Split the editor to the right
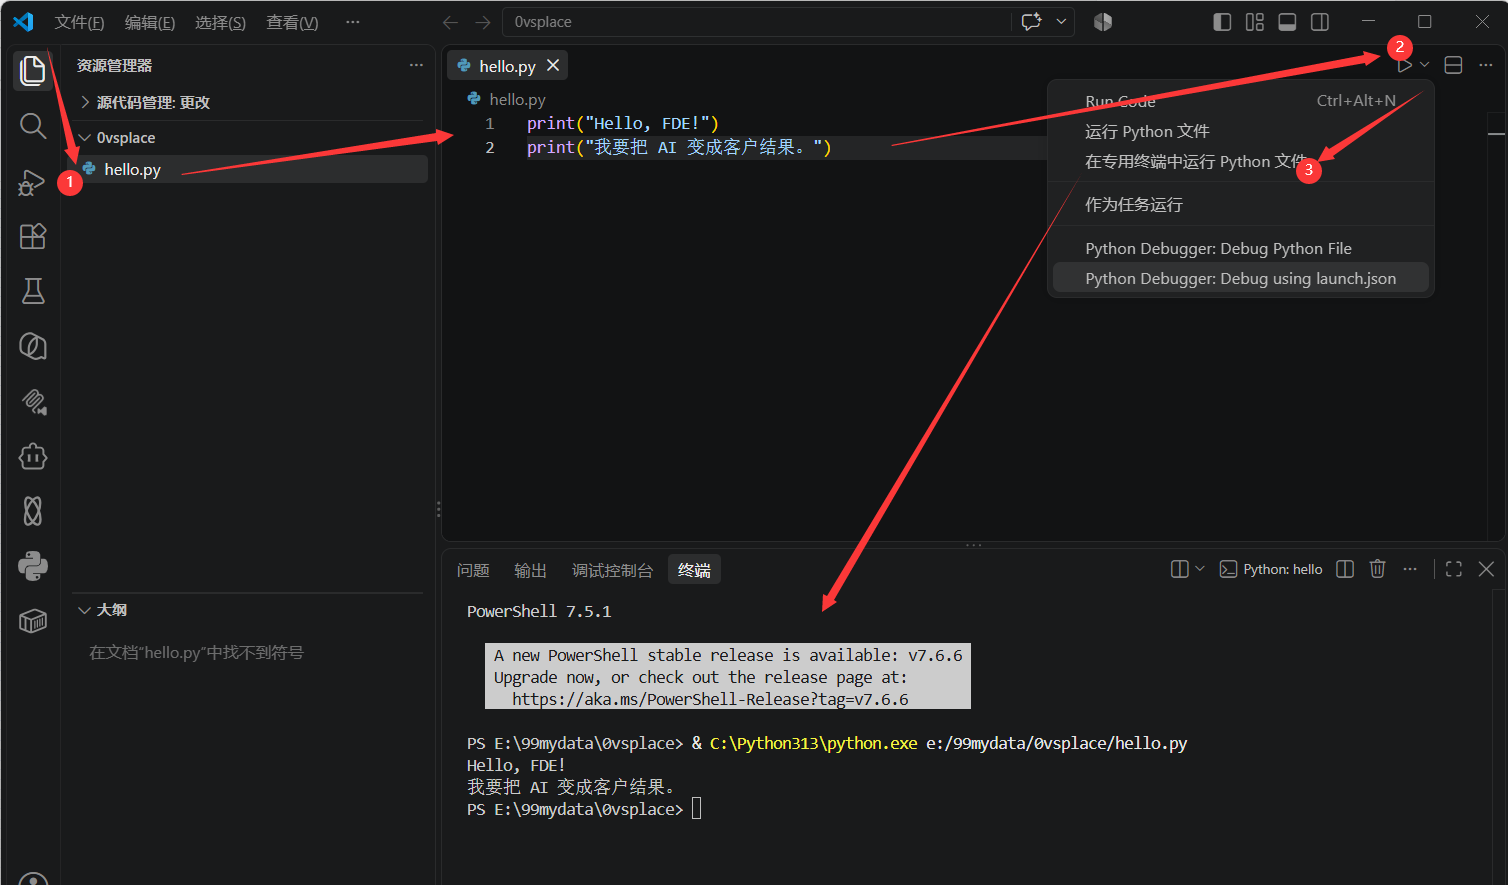This screenshot has height=885, width=1508. point(1454,65)
